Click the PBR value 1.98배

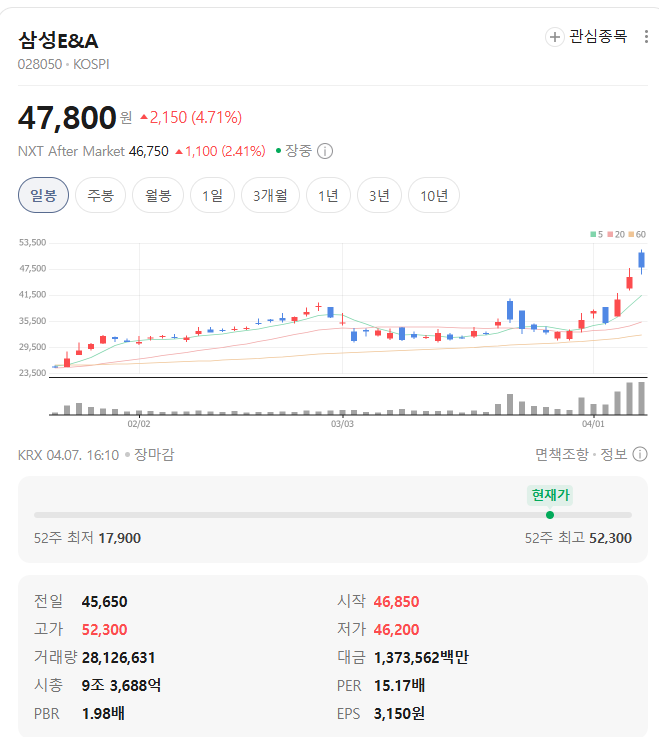(103, 713)
